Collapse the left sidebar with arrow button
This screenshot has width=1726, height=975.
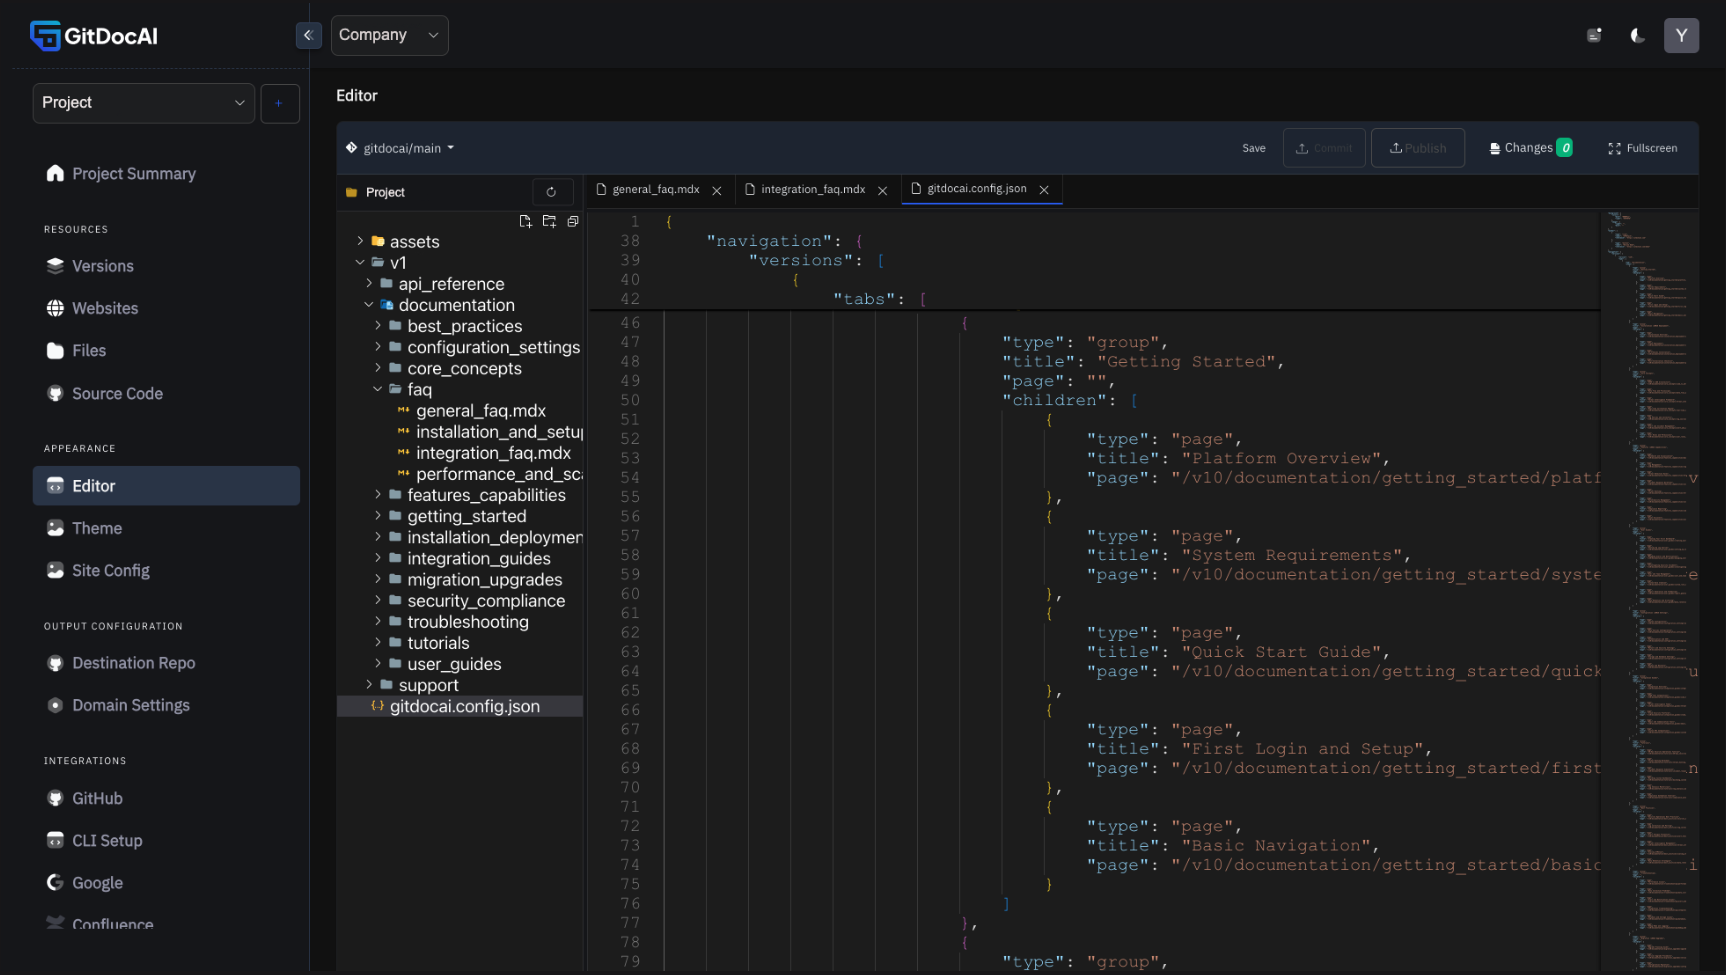tap(308, 36)
